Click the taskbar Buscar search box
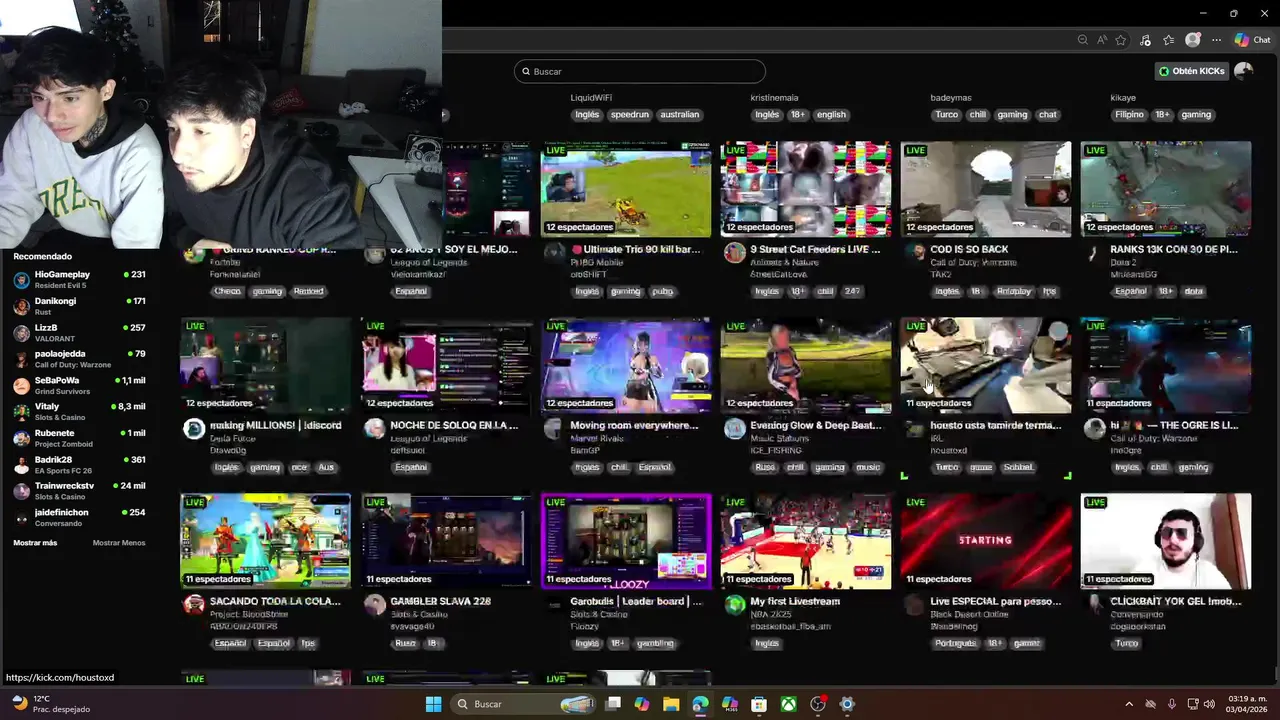 pos(523,704)
